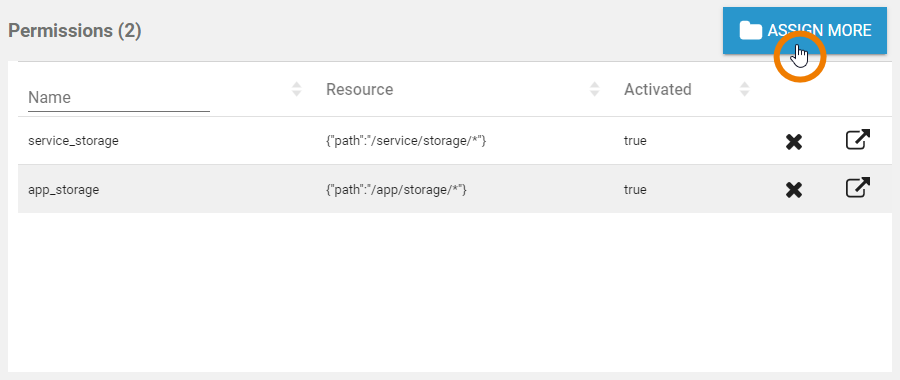The height and width of the screenshot is (380, 900).
Task: Click the Resource column header label
Action: point(360,90)
